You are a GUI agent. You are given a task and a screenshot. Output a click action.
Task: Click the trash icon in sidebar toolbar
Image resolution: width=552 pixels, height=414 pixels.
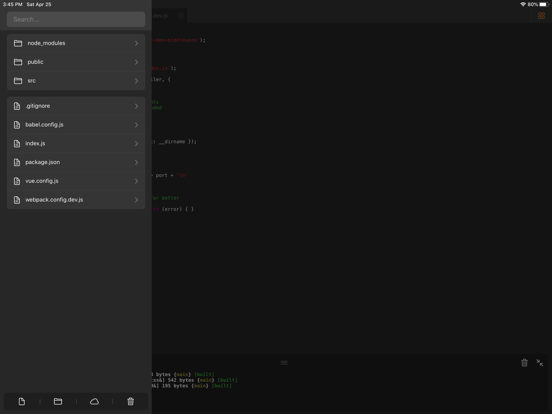[131, 401]
